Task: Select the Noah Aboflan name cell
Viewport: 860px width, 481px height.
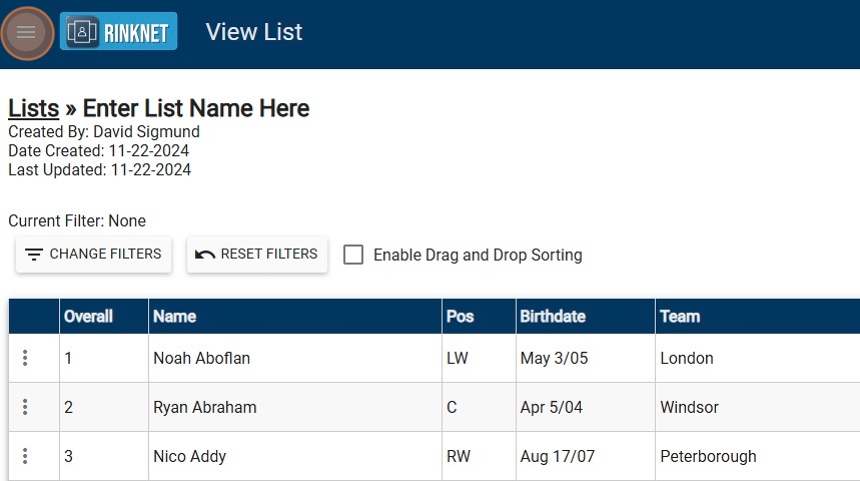Action: (x=202, y=358)
